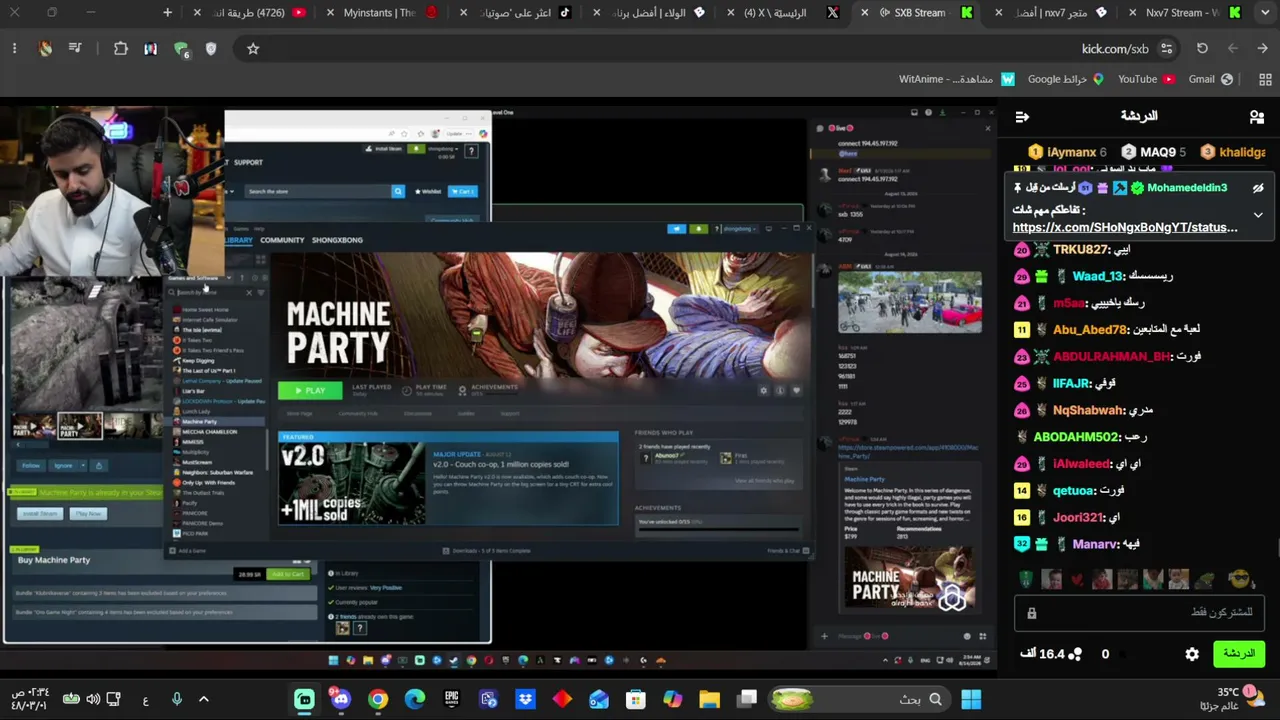Image resolution: width=1280 pixels, height=720 pixels.
Task: Open File Explorer from the taskbar
Action: coord(709,699)
